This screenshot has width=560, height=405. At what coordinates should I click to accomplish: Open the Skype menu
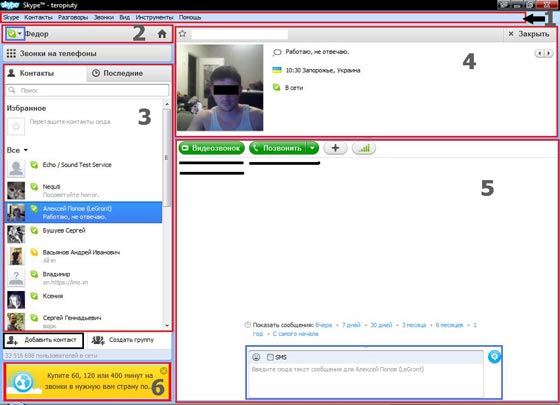[x=11, y=17]
